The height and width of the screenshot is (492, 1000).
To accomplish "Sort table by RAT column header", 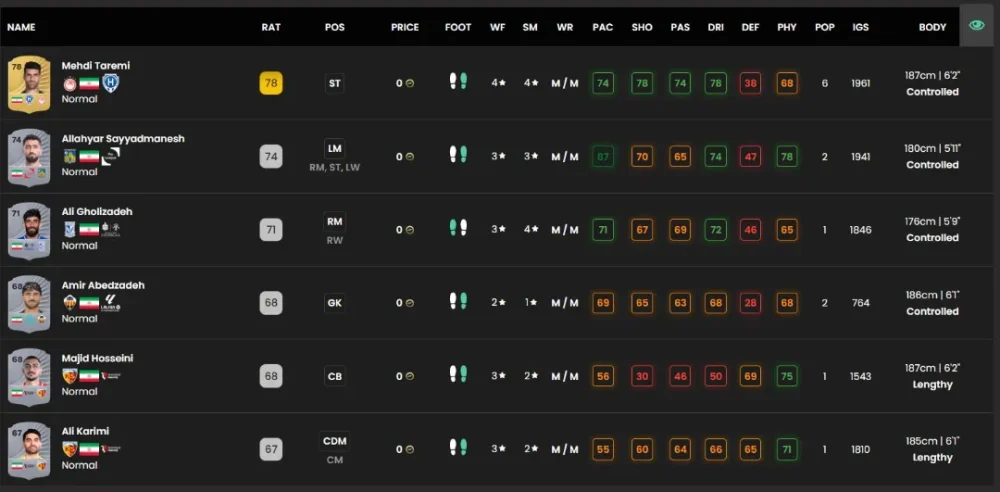I will click(x=270, y=27).
